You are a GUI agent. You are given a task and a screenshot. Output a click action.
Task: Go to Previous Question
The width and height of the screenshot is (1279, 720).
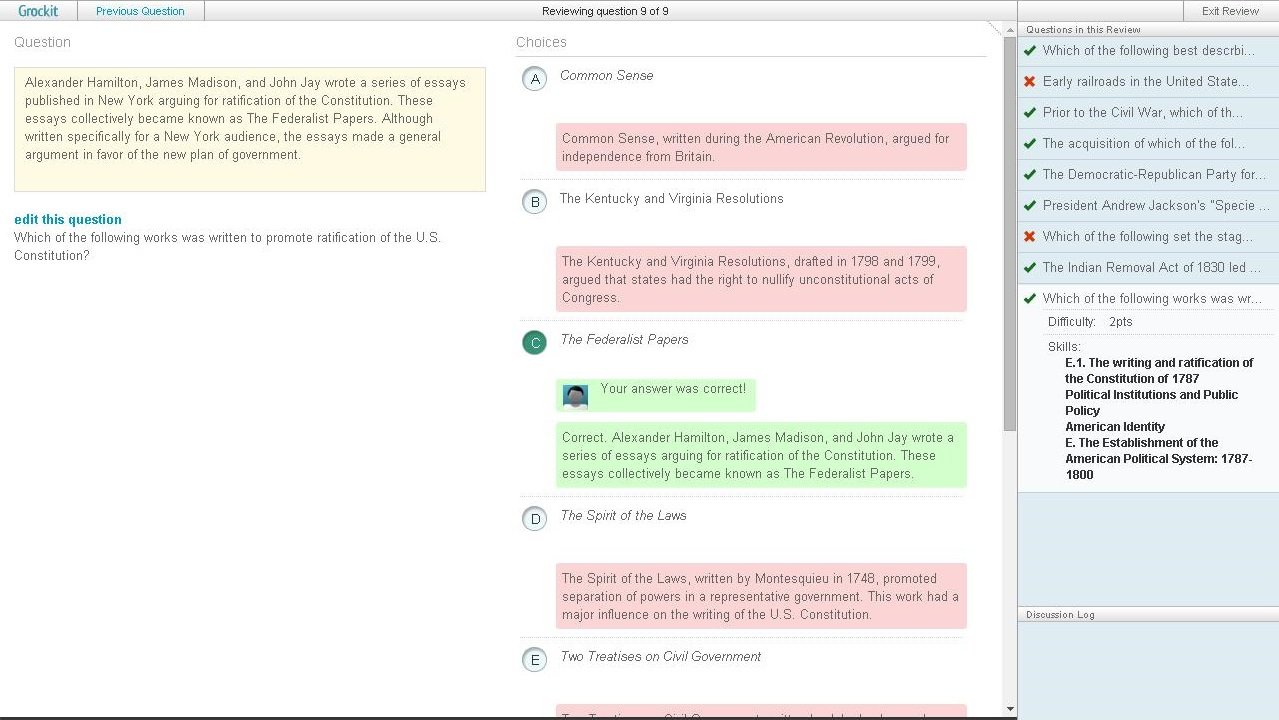140,11
